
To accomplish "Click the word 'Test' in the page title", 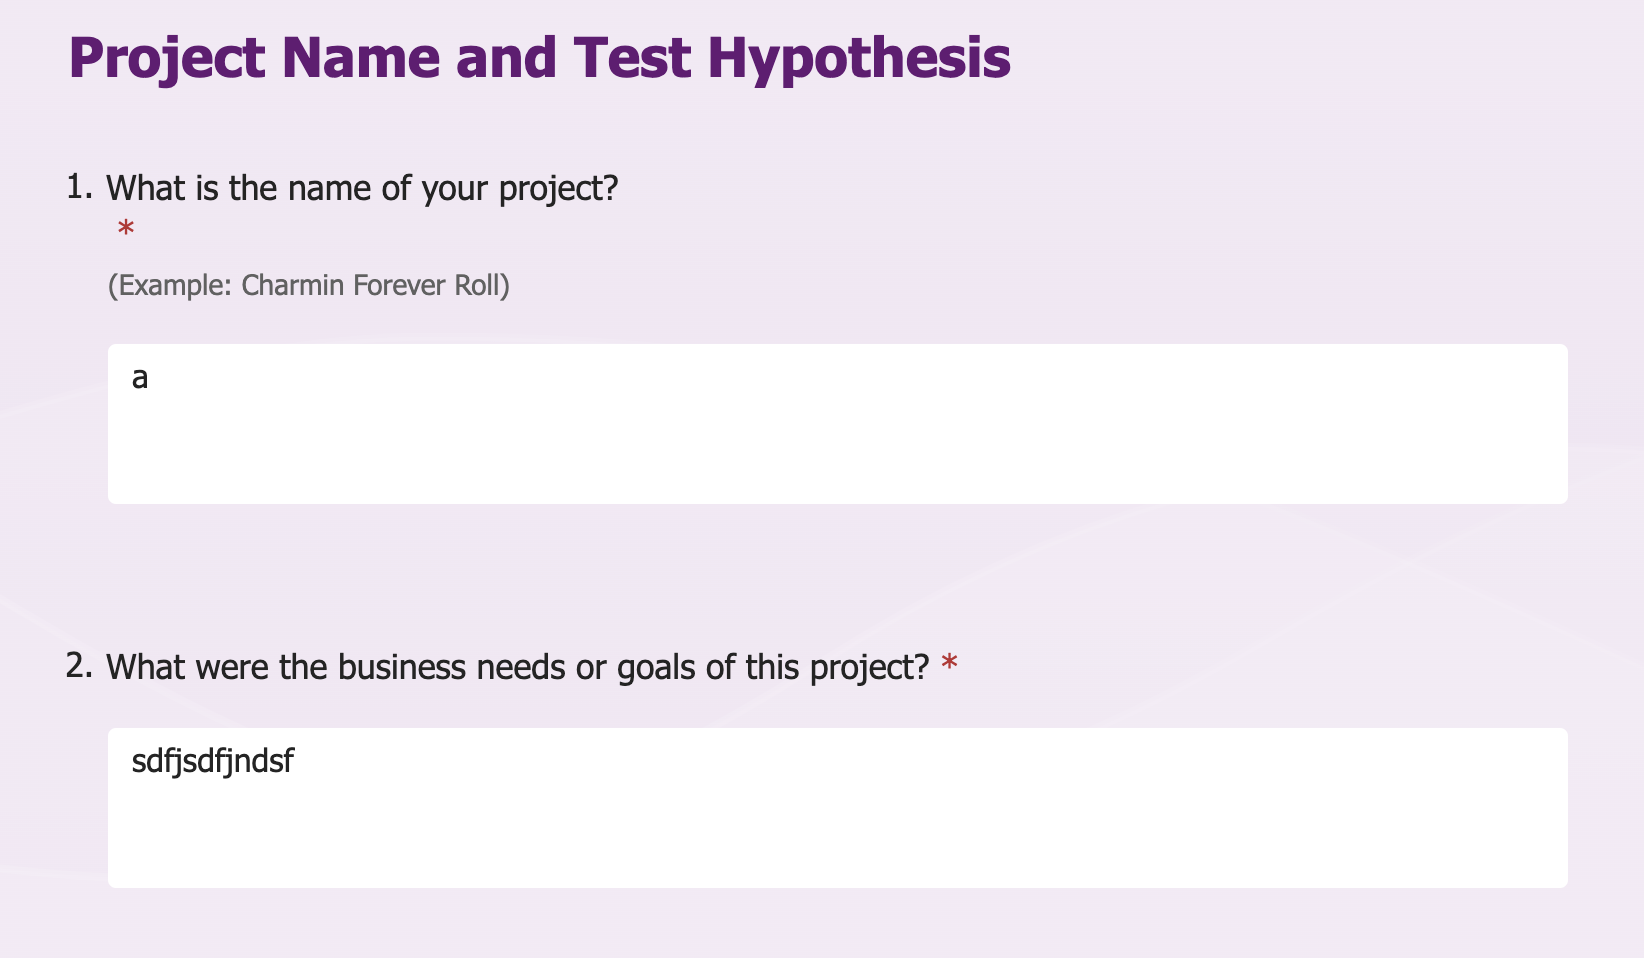I will (x=632, y=58).
